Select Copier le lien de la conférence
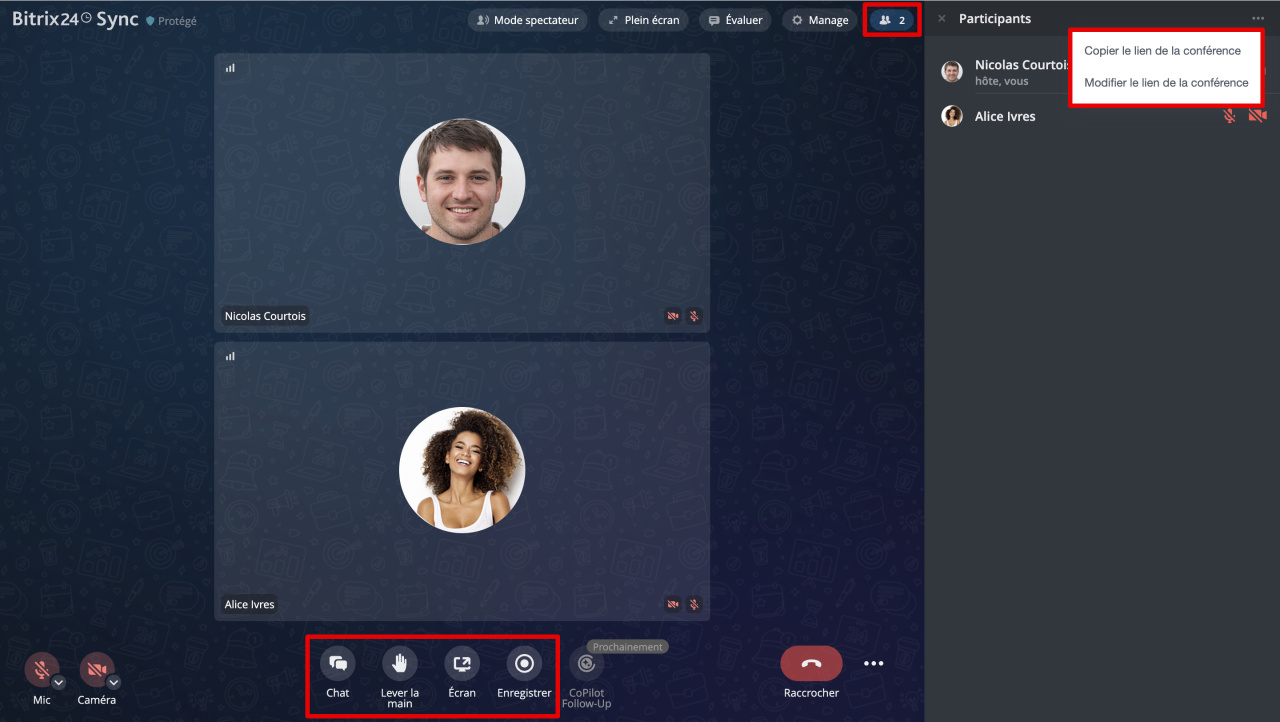This screenshot has height=722, width=1280. (x=1163, y=51)
